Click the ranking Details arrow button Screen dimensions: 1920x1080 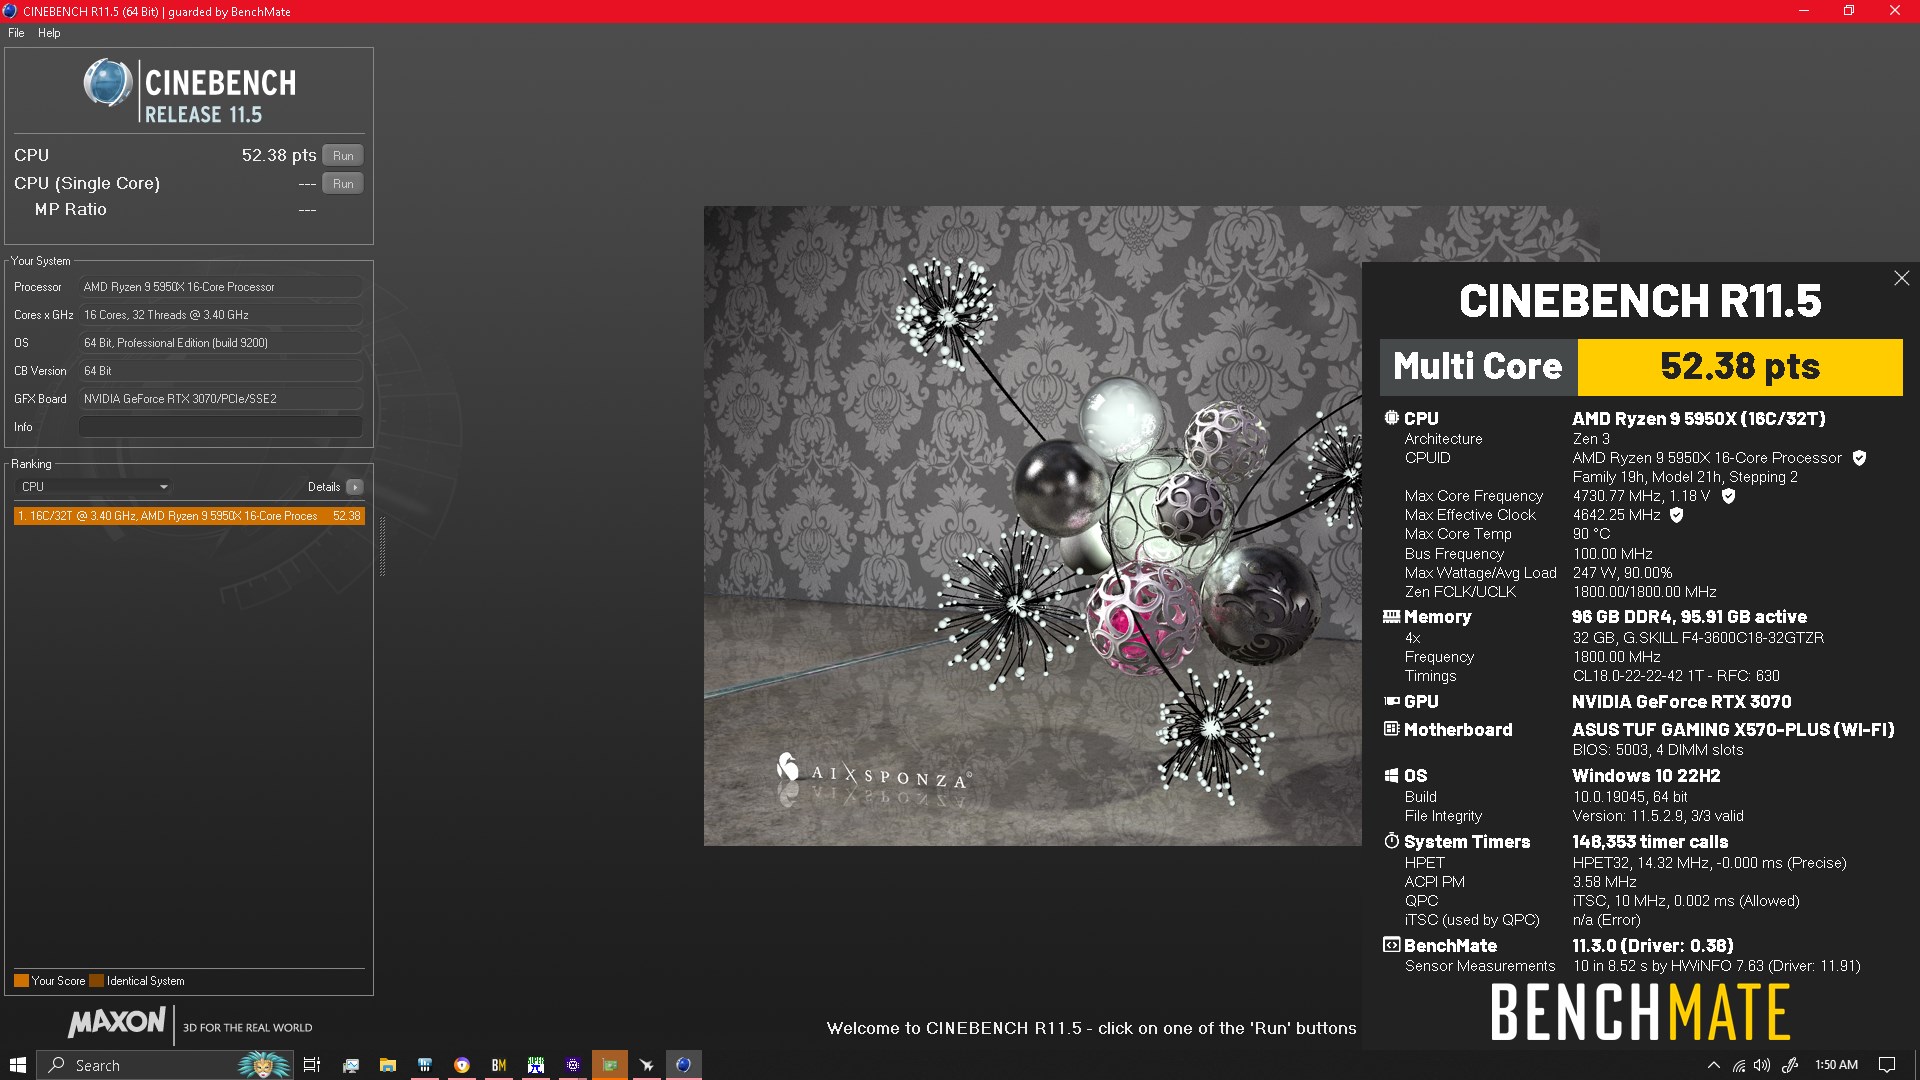click(354, 487)
